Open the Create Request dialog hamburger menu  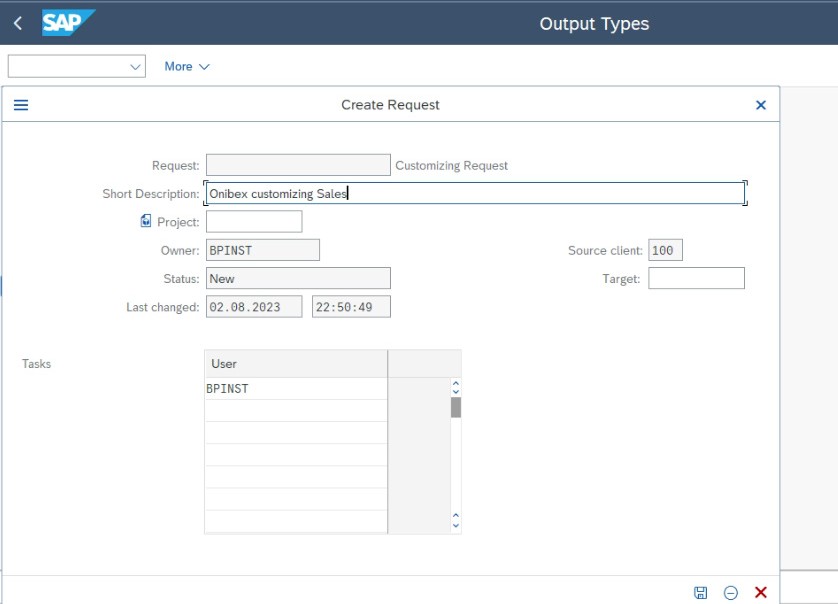pyautogui.click(x=21, y=105)
